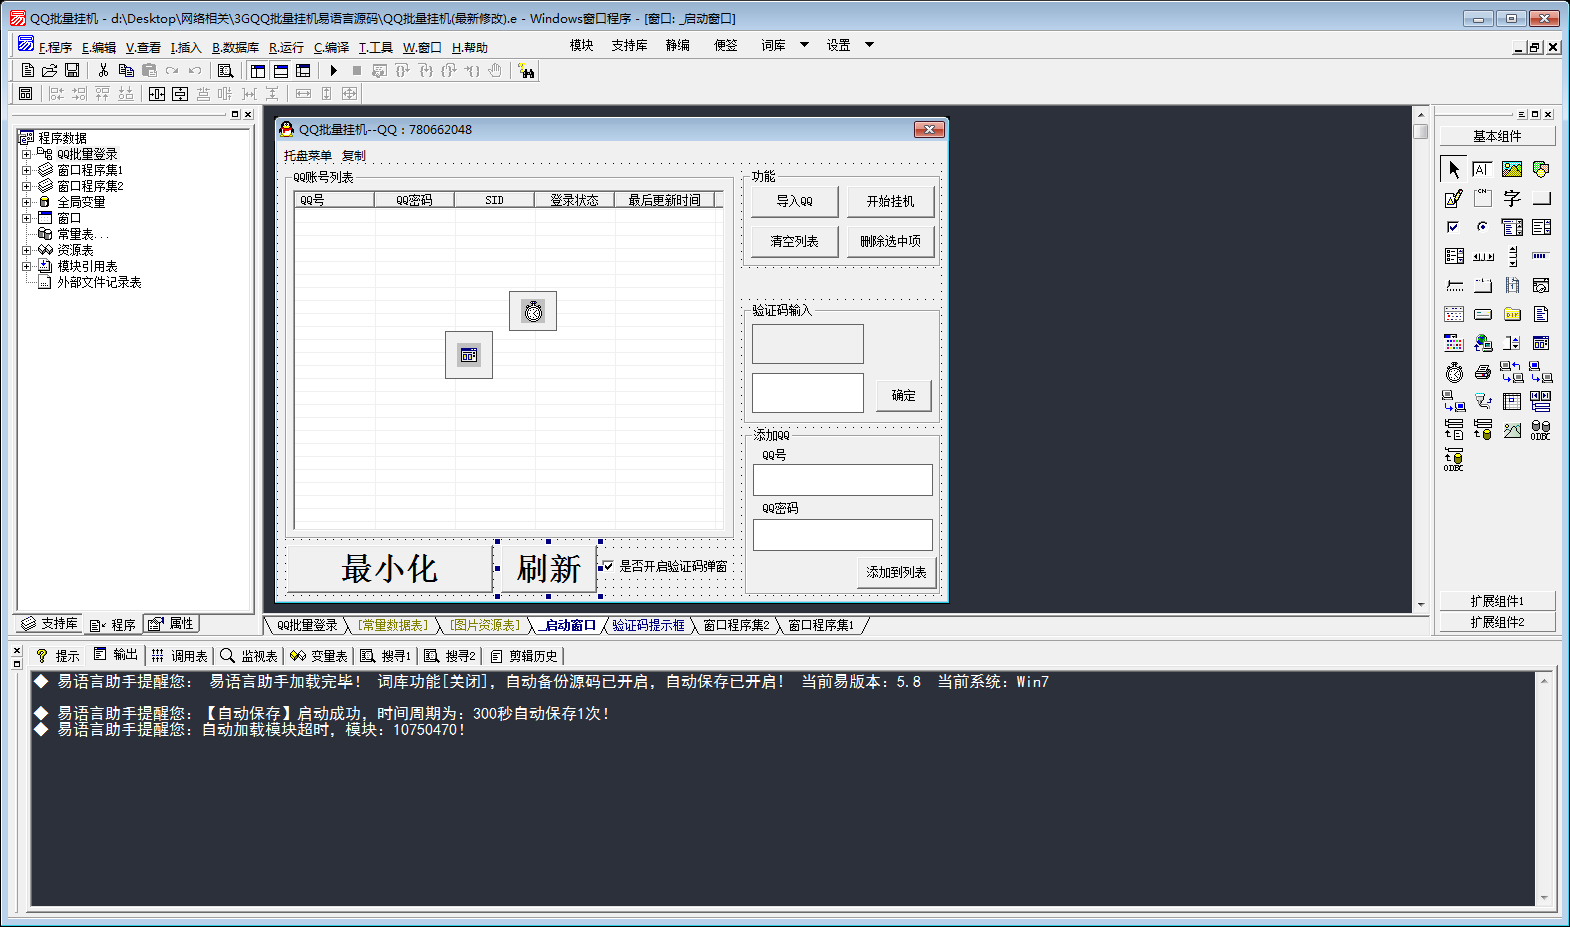Select the radio button component in palette
The height and width of the screenshot is (927, 1570).
[1483, 227]
